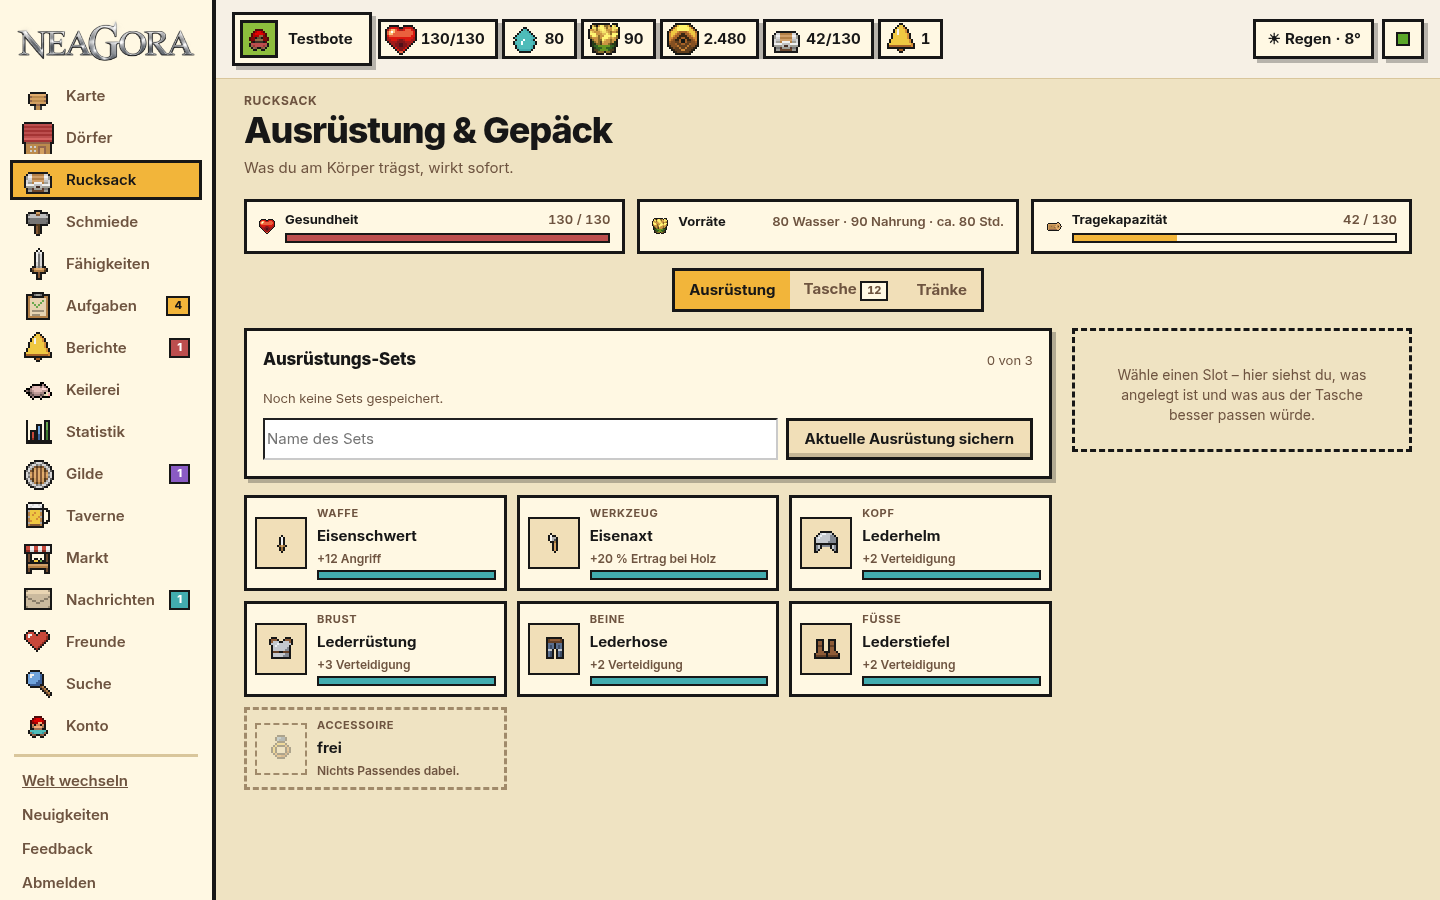
Task: Switch to the Tasche tab
Action: pos(845,290)
